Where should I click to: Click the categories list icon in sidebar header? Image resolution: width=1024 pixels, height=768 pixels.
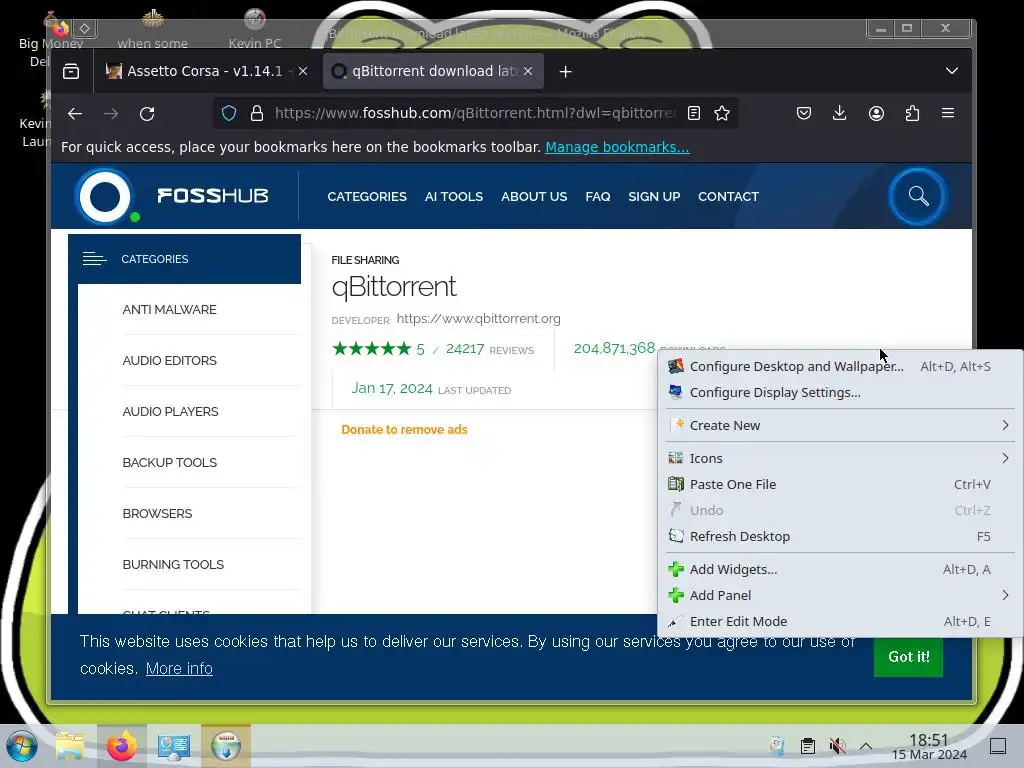pyautogui.click(x=94, y=259)
